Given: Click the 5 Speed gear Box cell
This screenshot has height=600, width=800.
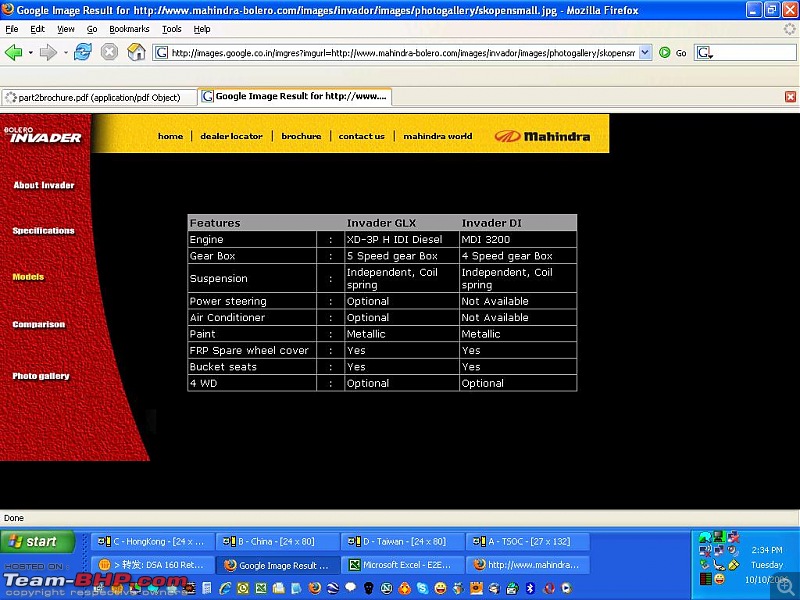Looking at the screenshot, I should tap(402, 256).
